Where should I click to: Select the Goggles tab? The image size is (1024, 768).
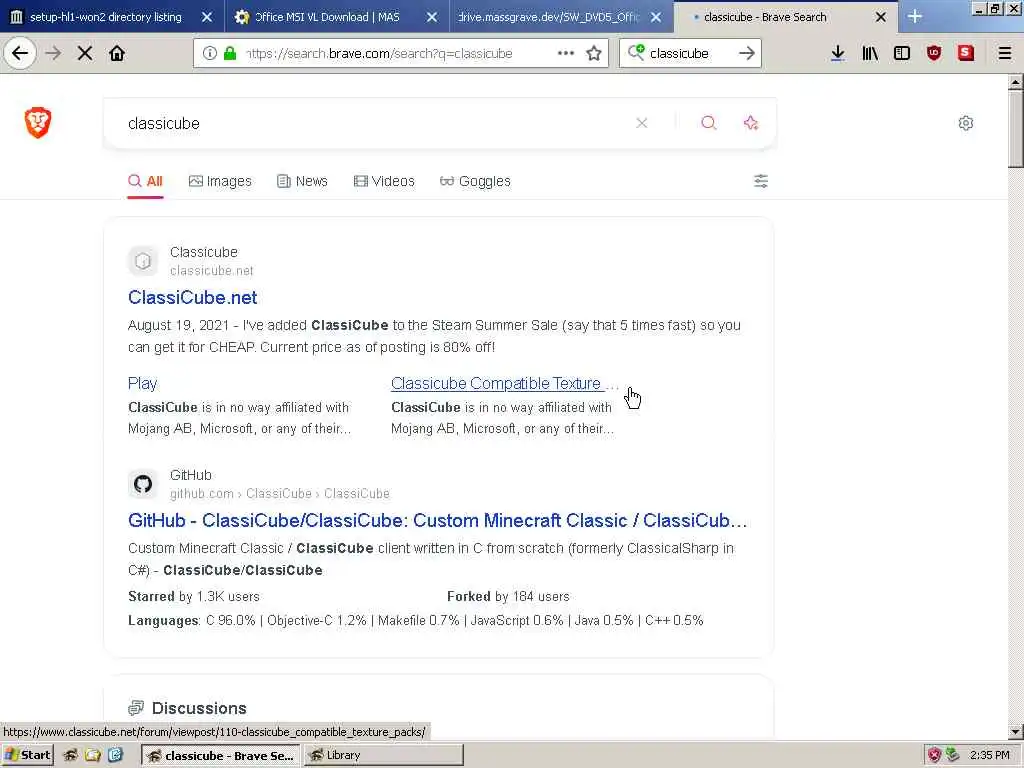(475, 181)
